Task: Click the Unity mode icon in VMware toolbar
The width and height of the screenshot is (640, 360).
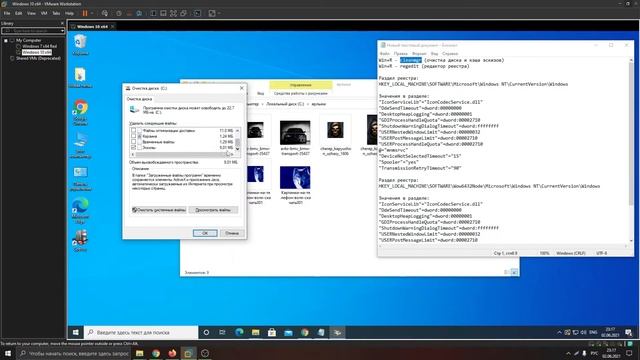Action: point(184,13)
